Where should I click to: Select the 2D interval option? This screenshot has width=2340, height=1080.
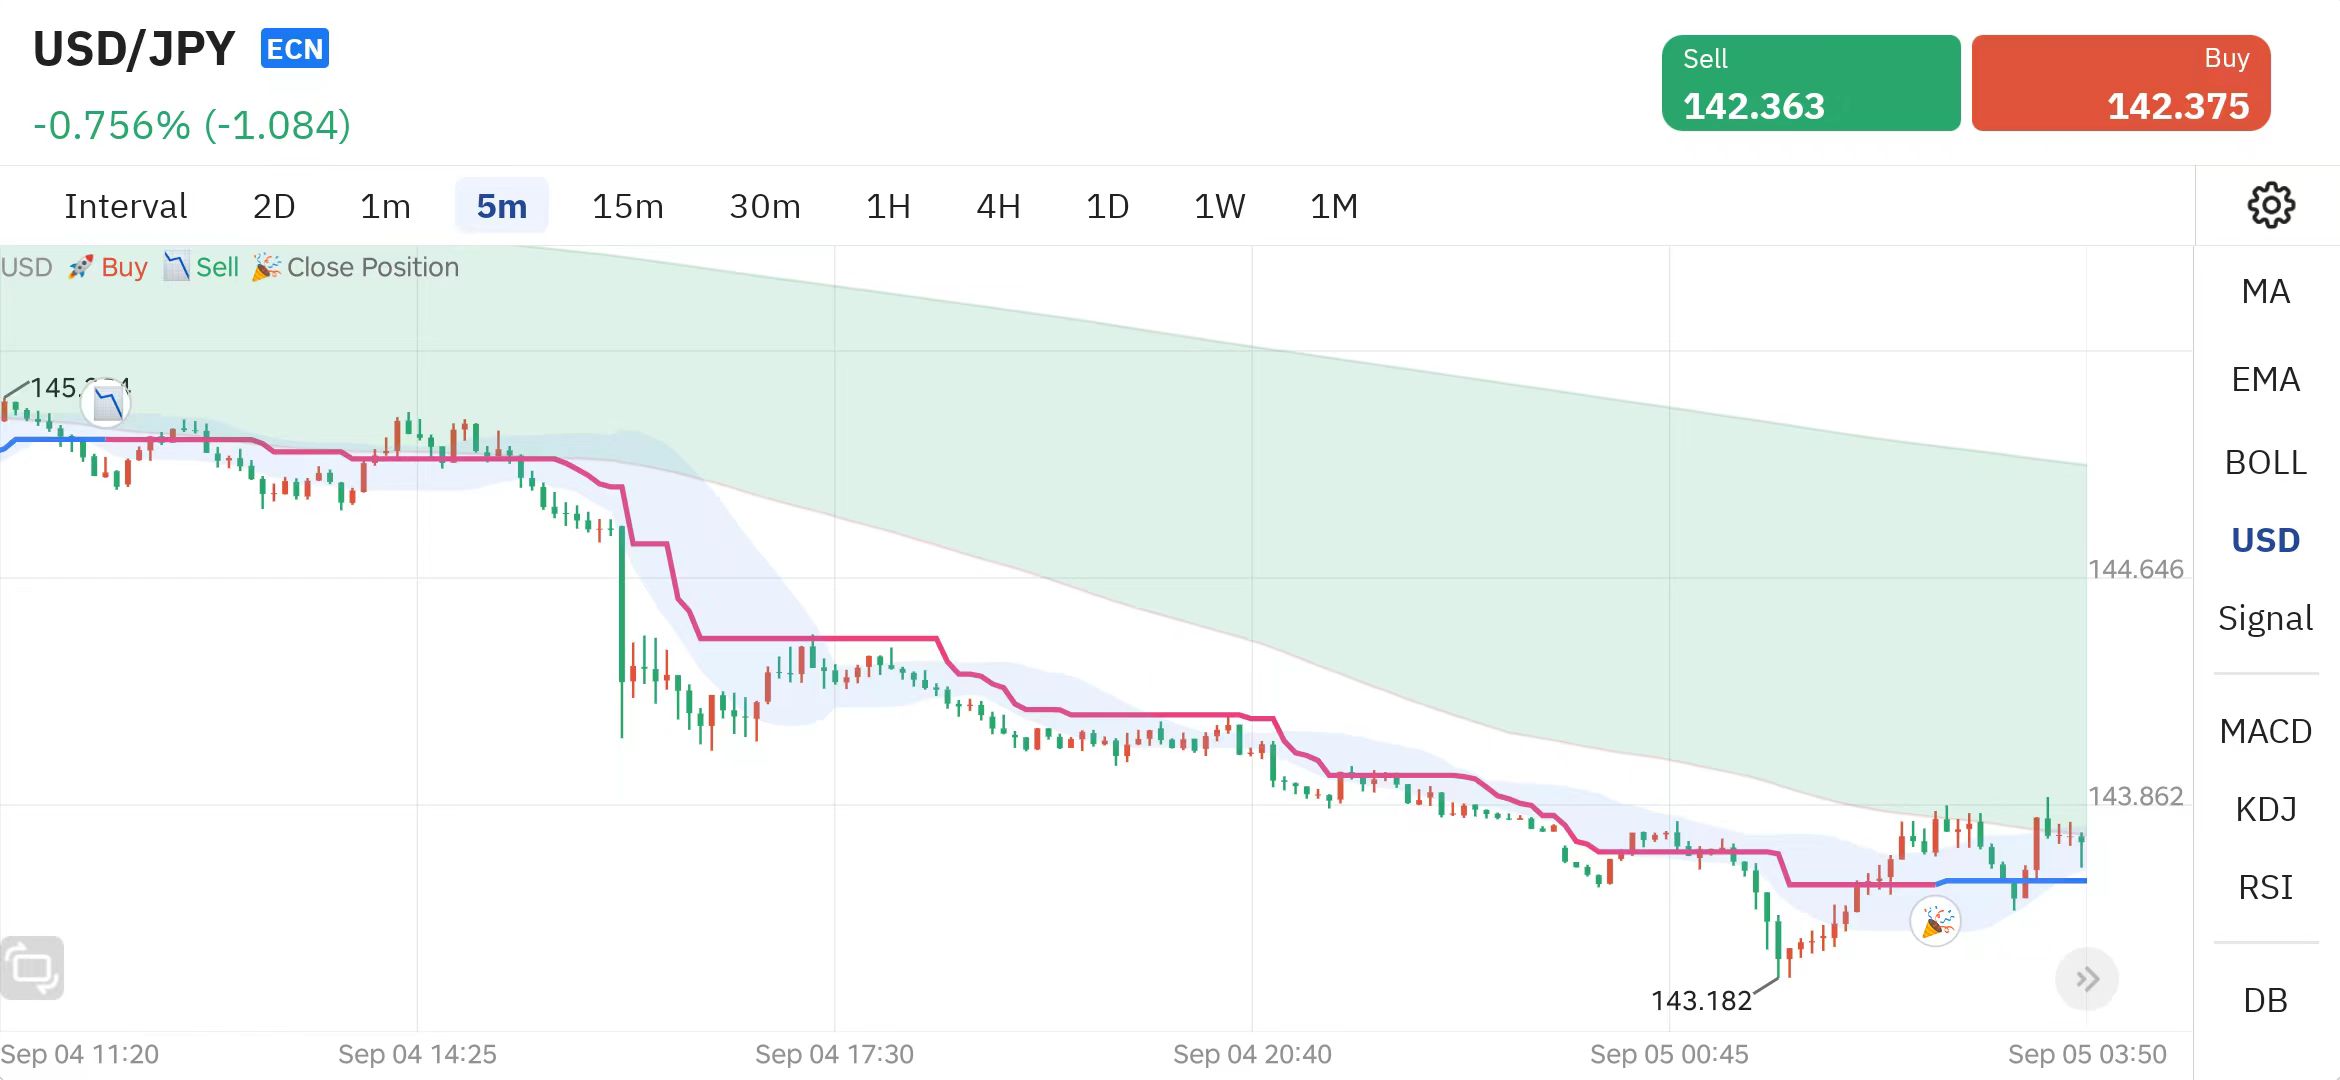click(x=273, y=206)
